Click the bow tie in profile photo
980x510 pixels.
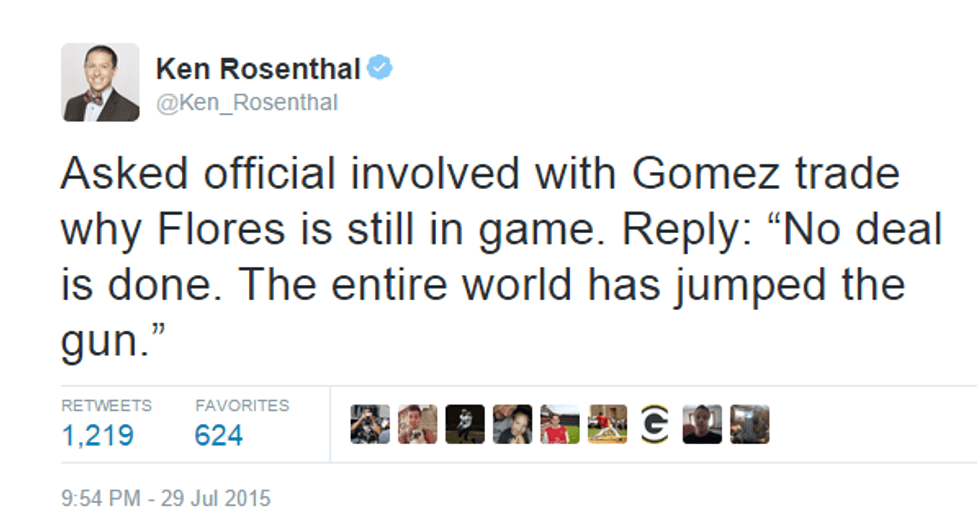[94, 98]
